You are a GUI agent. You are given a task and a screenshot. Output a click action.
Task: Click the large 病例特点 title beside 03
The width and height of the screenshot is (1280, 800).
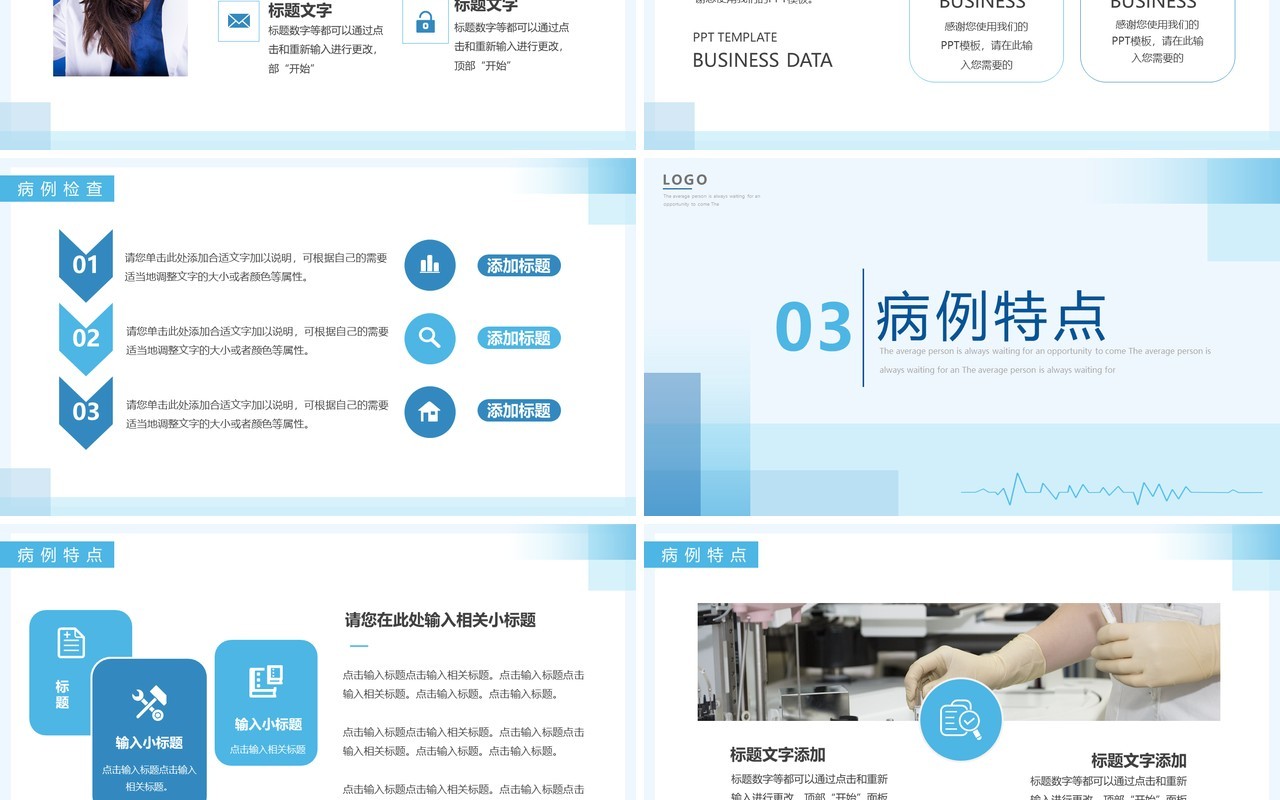click(991, 317)
